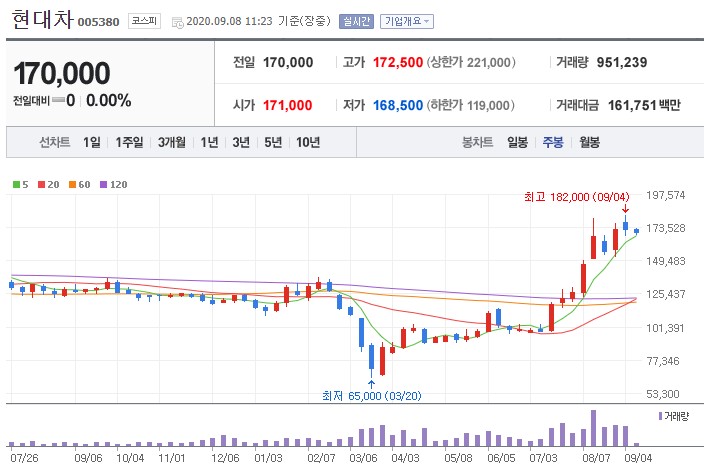Click the 봉차트 section label

[x=477, y=142]
